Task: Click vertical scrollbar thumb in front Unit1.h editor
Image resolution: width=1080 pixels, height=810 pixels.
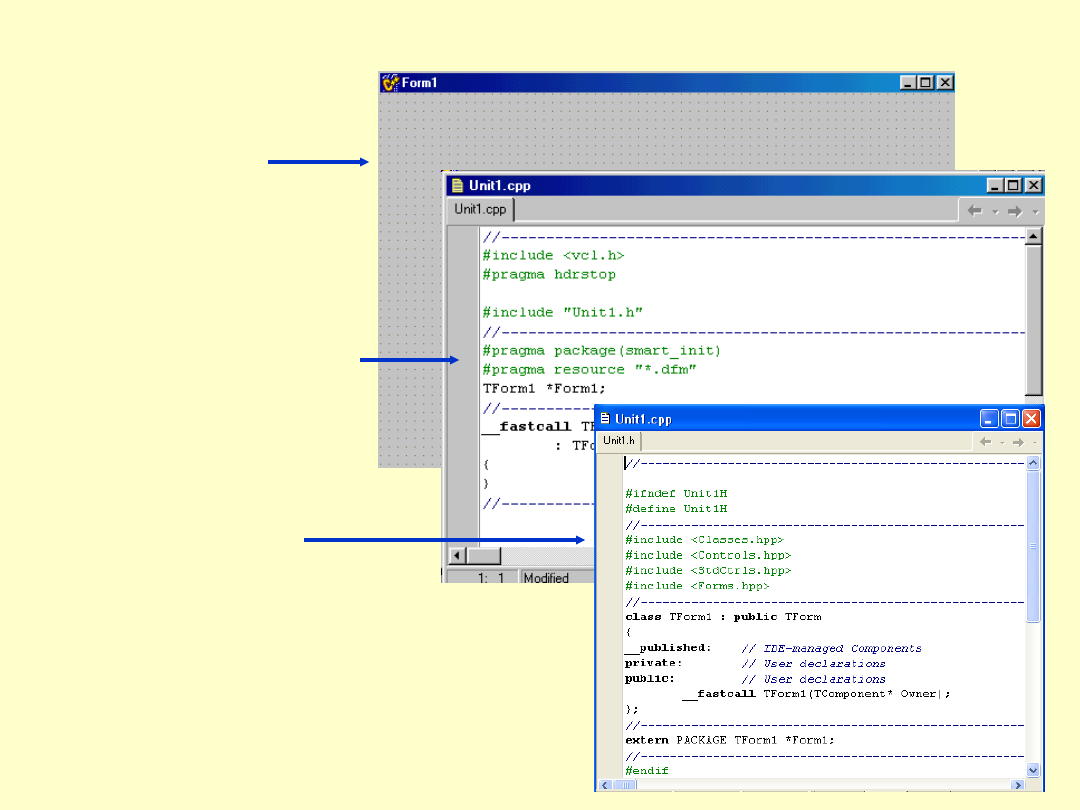Action: coord(1033,546)
